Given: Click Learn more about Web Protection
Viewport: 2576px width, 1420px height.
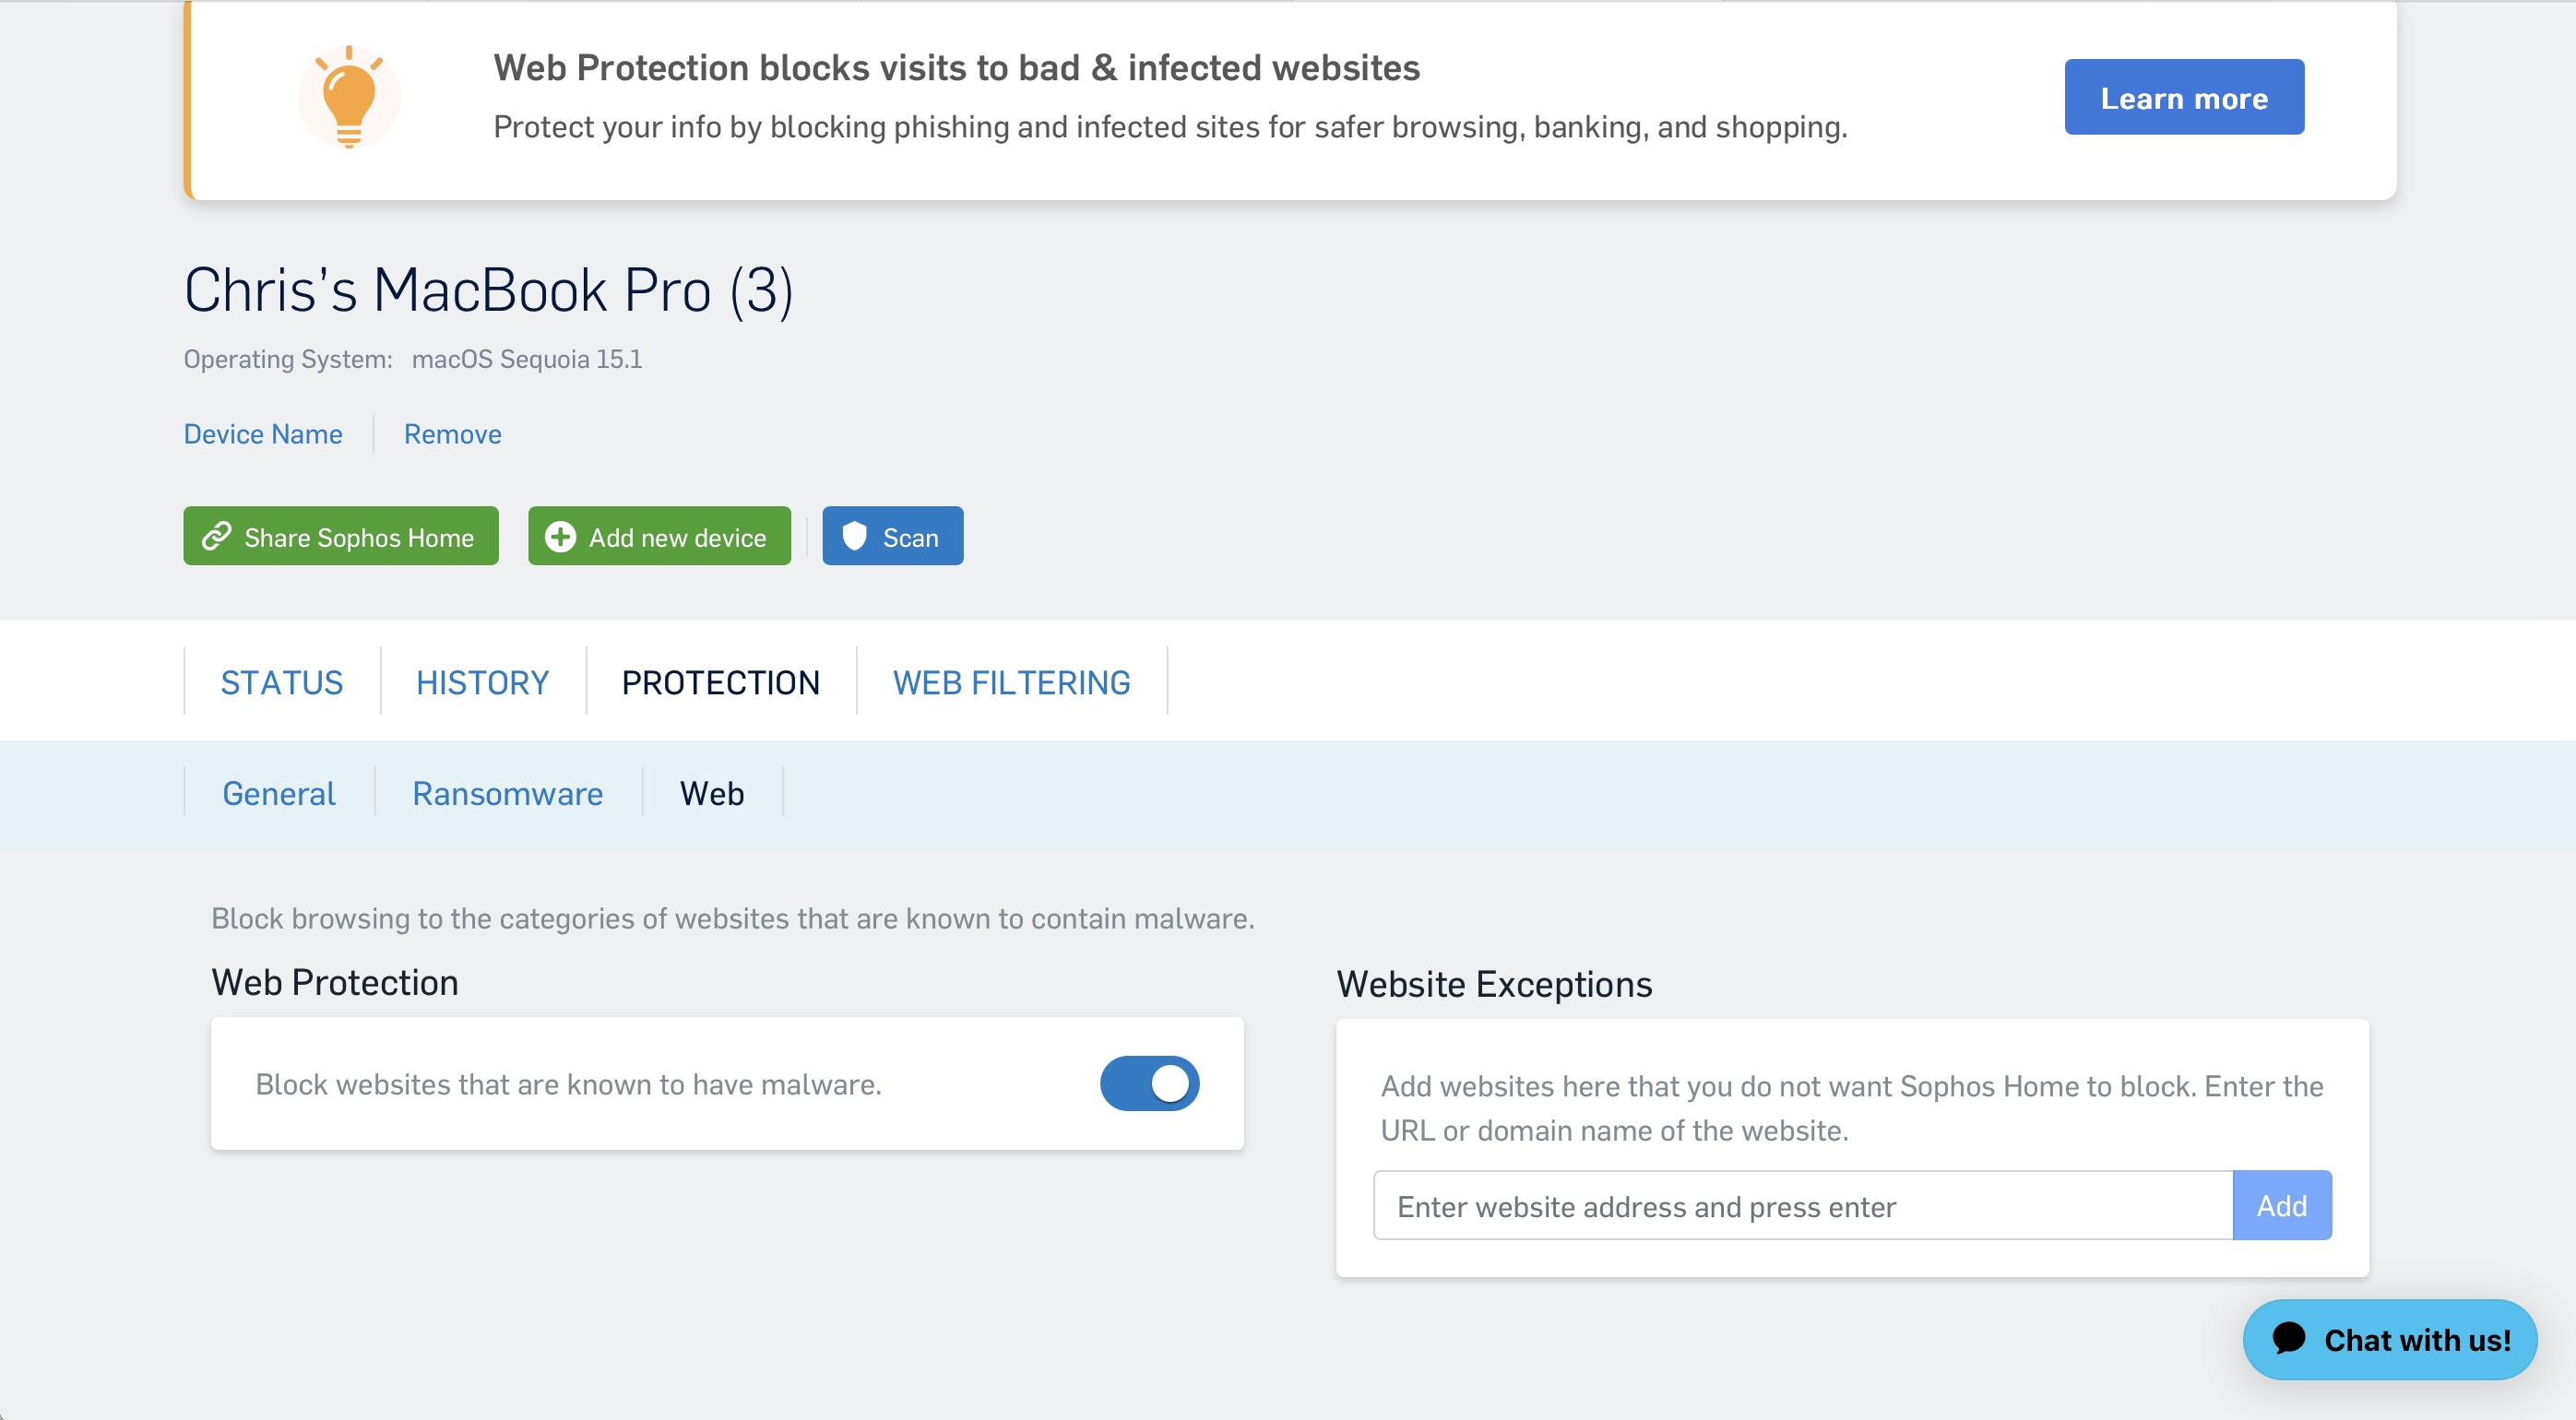Looking at the screenshot, I should point(2184,96).
